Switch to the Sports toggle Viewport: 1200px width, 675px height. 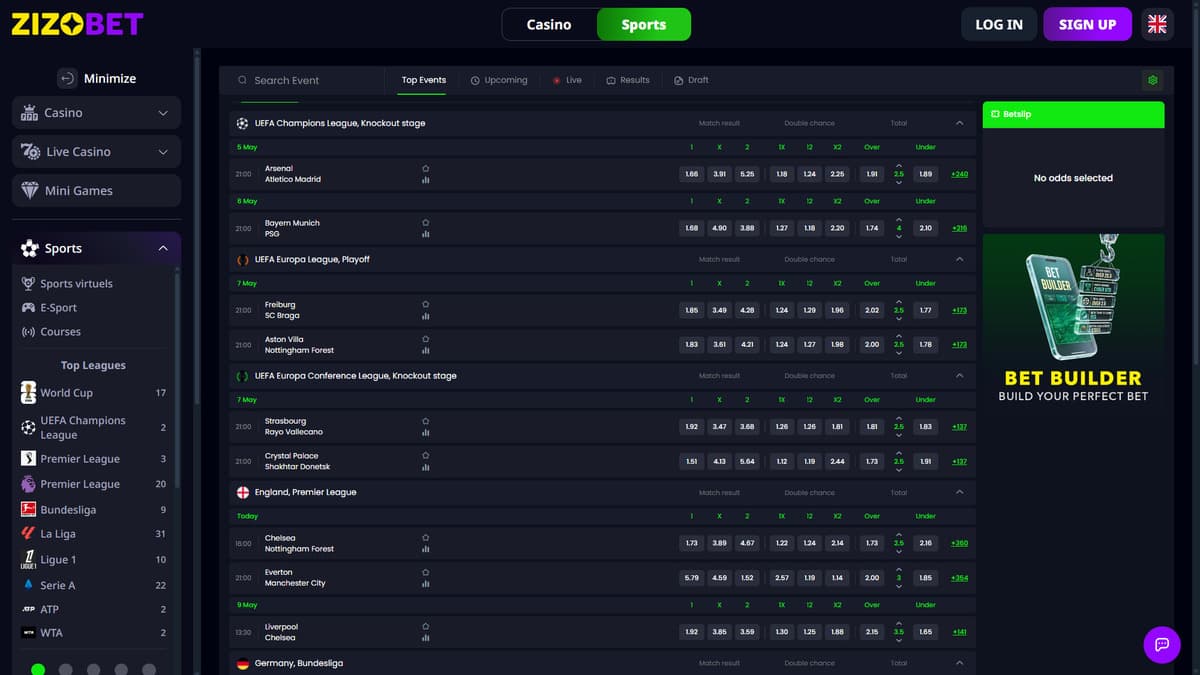pyautogui.click(x=643, y=24)
